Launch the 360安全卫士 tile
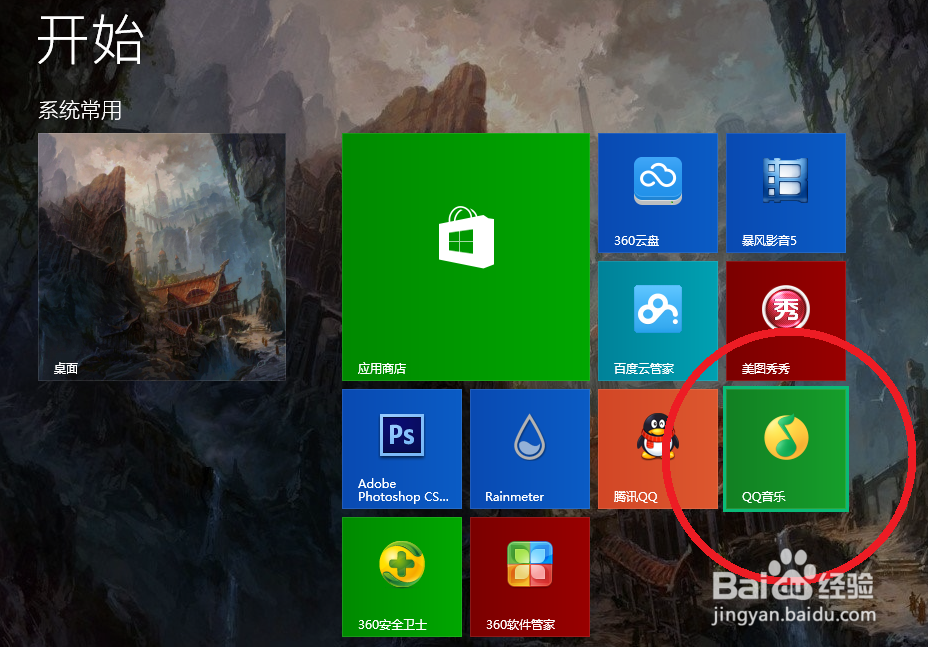 pyautogui.click(x=402, y=577)
